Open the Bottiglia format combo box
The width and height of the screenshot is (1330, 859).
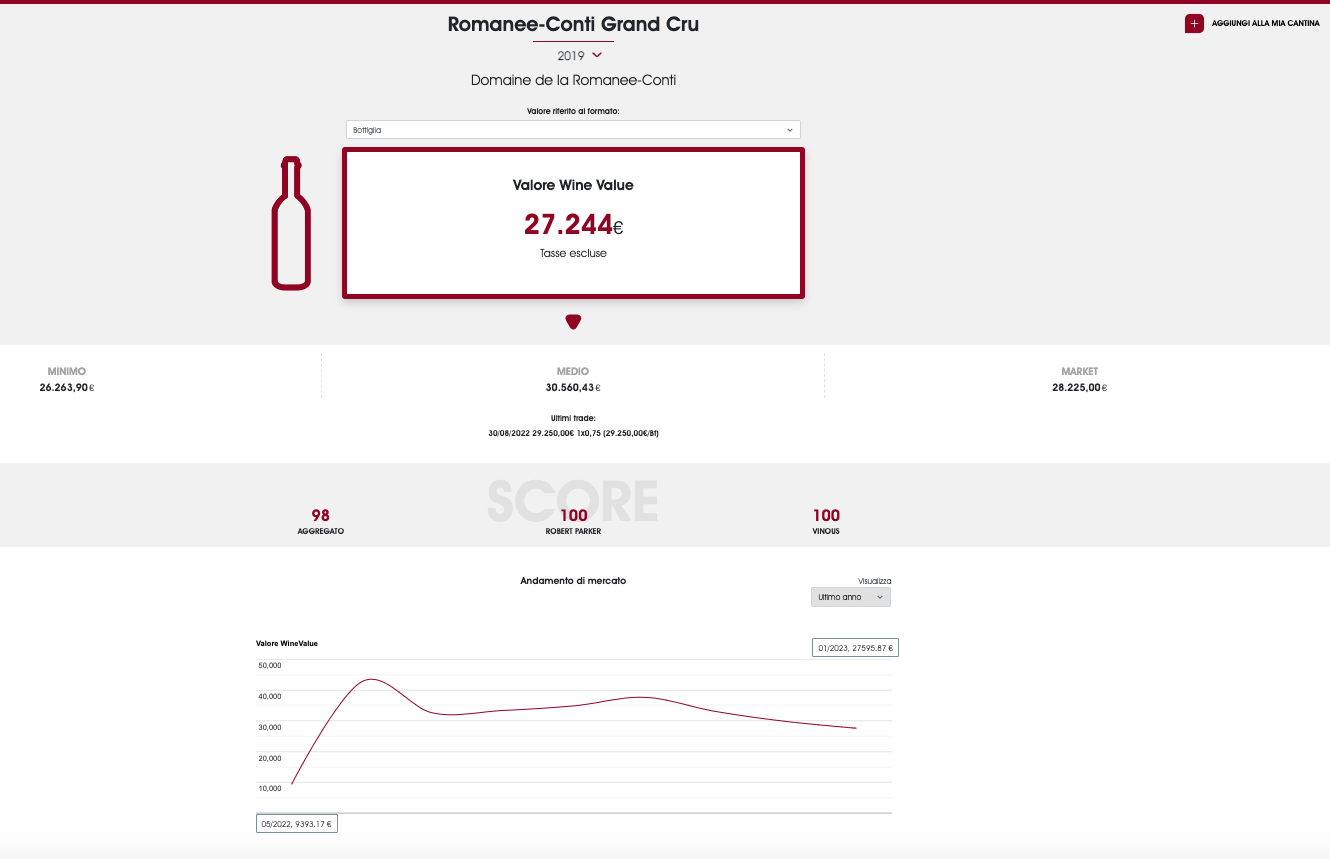573,130
